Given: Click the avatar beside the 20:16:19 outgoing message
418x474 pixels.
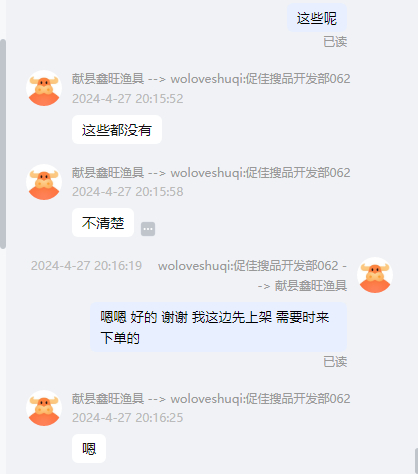Looking at the screenshot, I should pyautogui.click(x=375, y=275).
